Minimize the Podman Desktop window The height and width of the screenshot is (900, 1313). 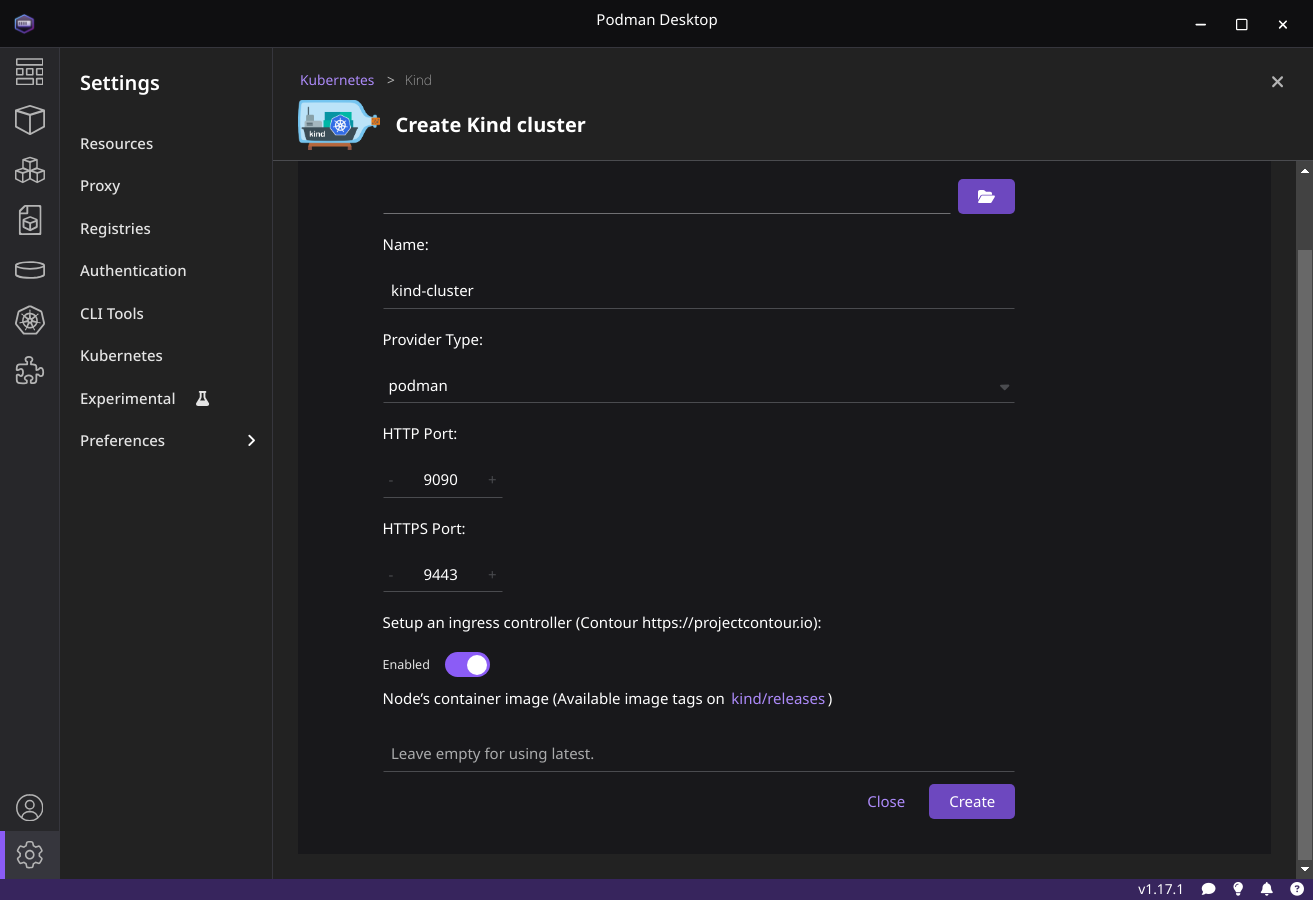(x=1200, y=24)
